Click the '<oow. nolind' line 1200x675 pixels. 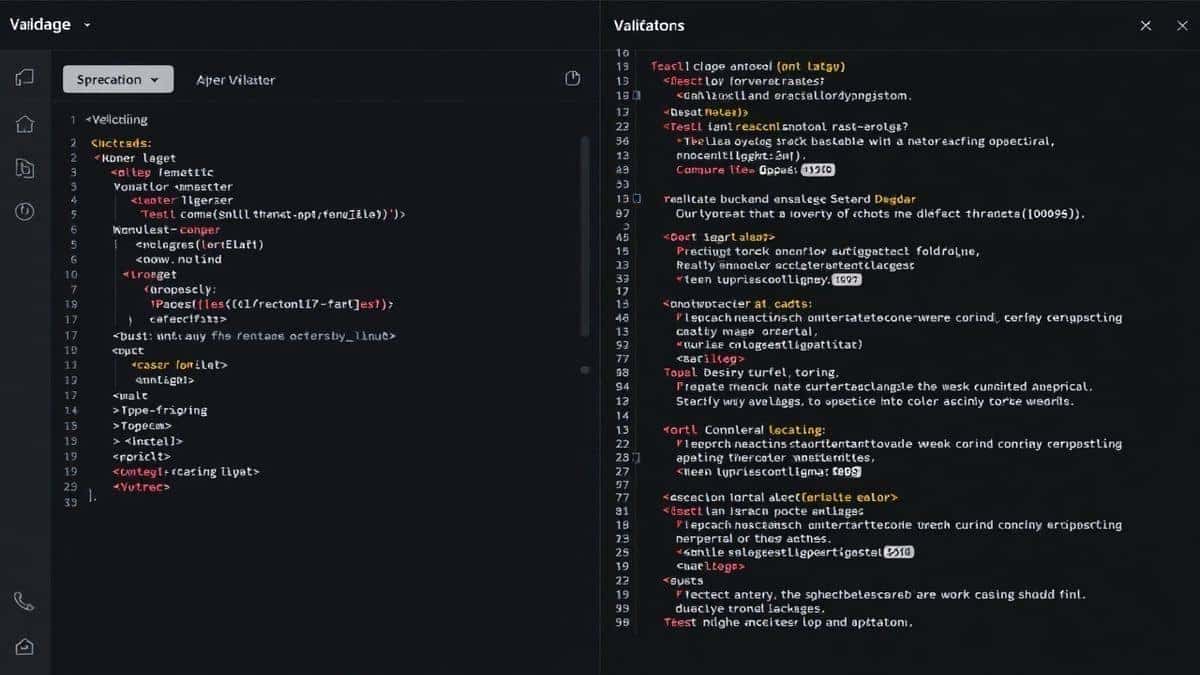pos(178,259)
